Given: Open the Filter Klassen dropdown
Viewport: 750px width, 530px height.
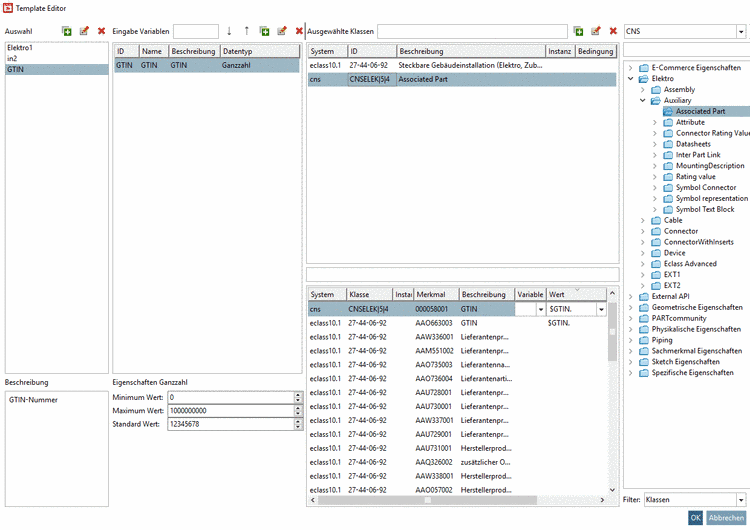Looking at the screenshot, I should pos(742,499).
